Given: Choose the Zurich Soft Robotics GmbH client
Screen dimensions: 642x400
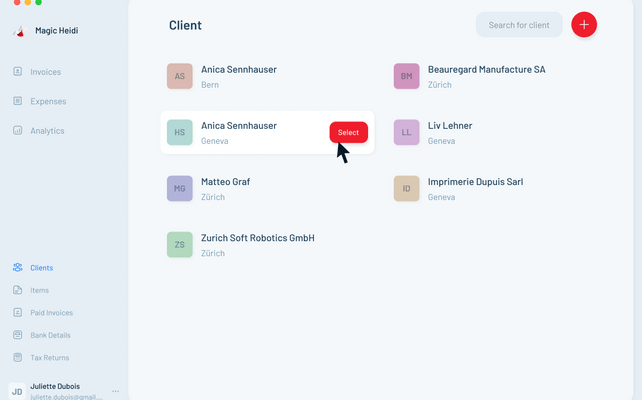Looking at the screenshot, I should click(x=257, y=244).
